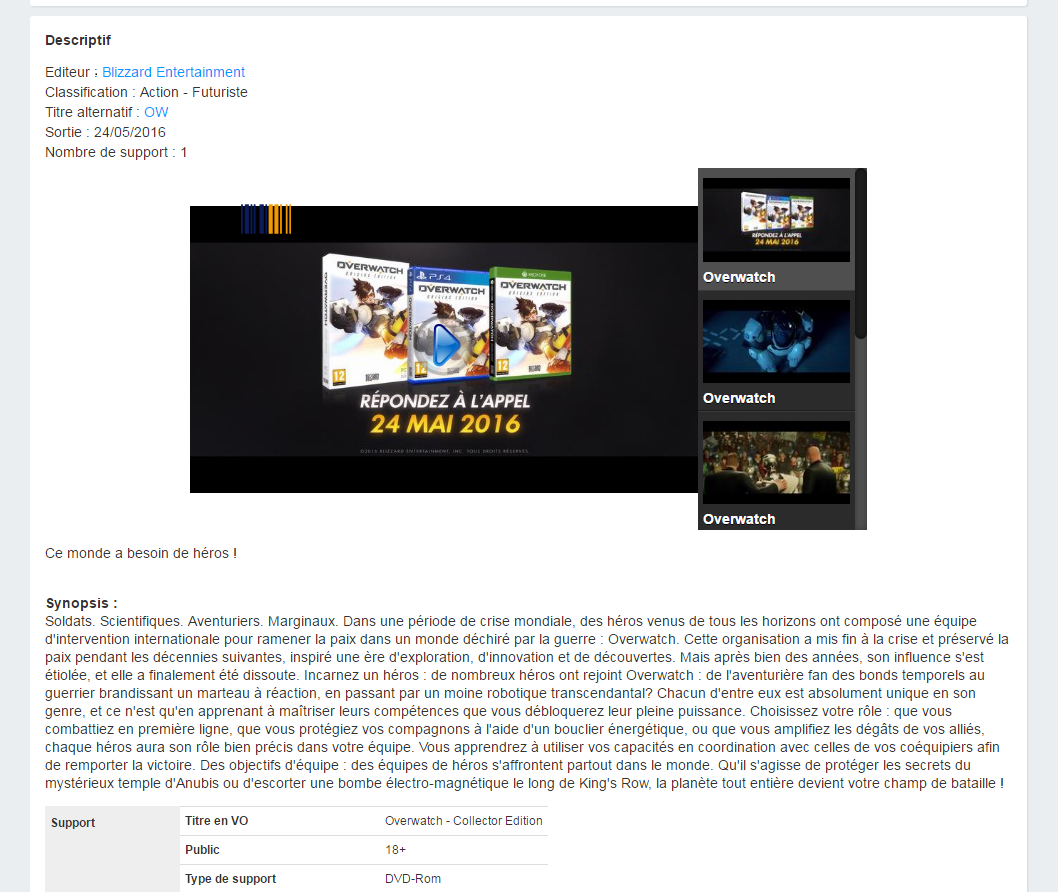Click the 24 MAI 2016 date banner
This screenshot has width=1058, height=892.
445,423
